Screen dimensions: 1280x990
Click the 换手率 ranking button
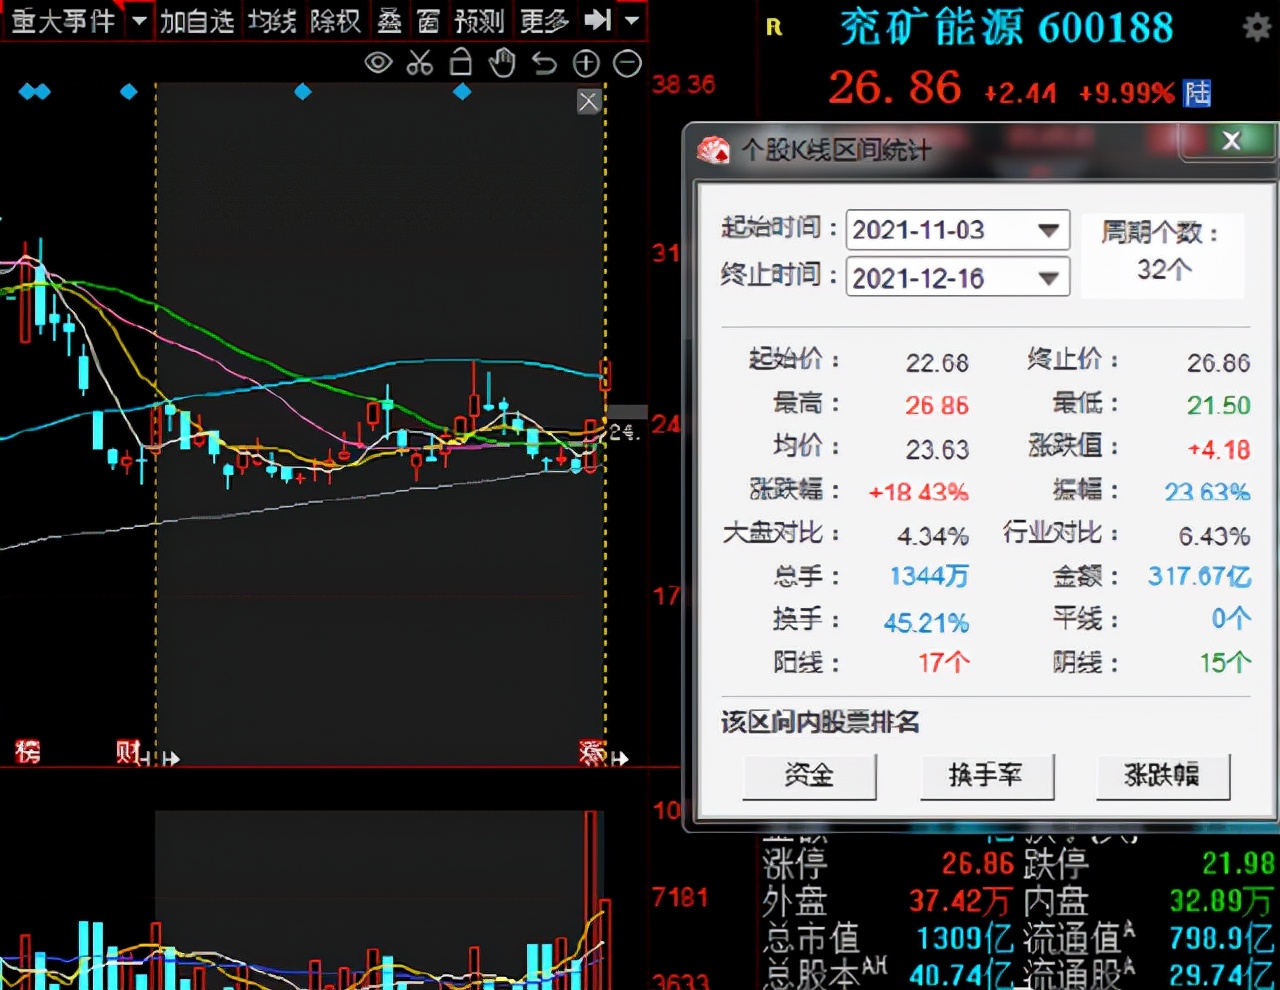pyautogui.click(x=986, y=775)
